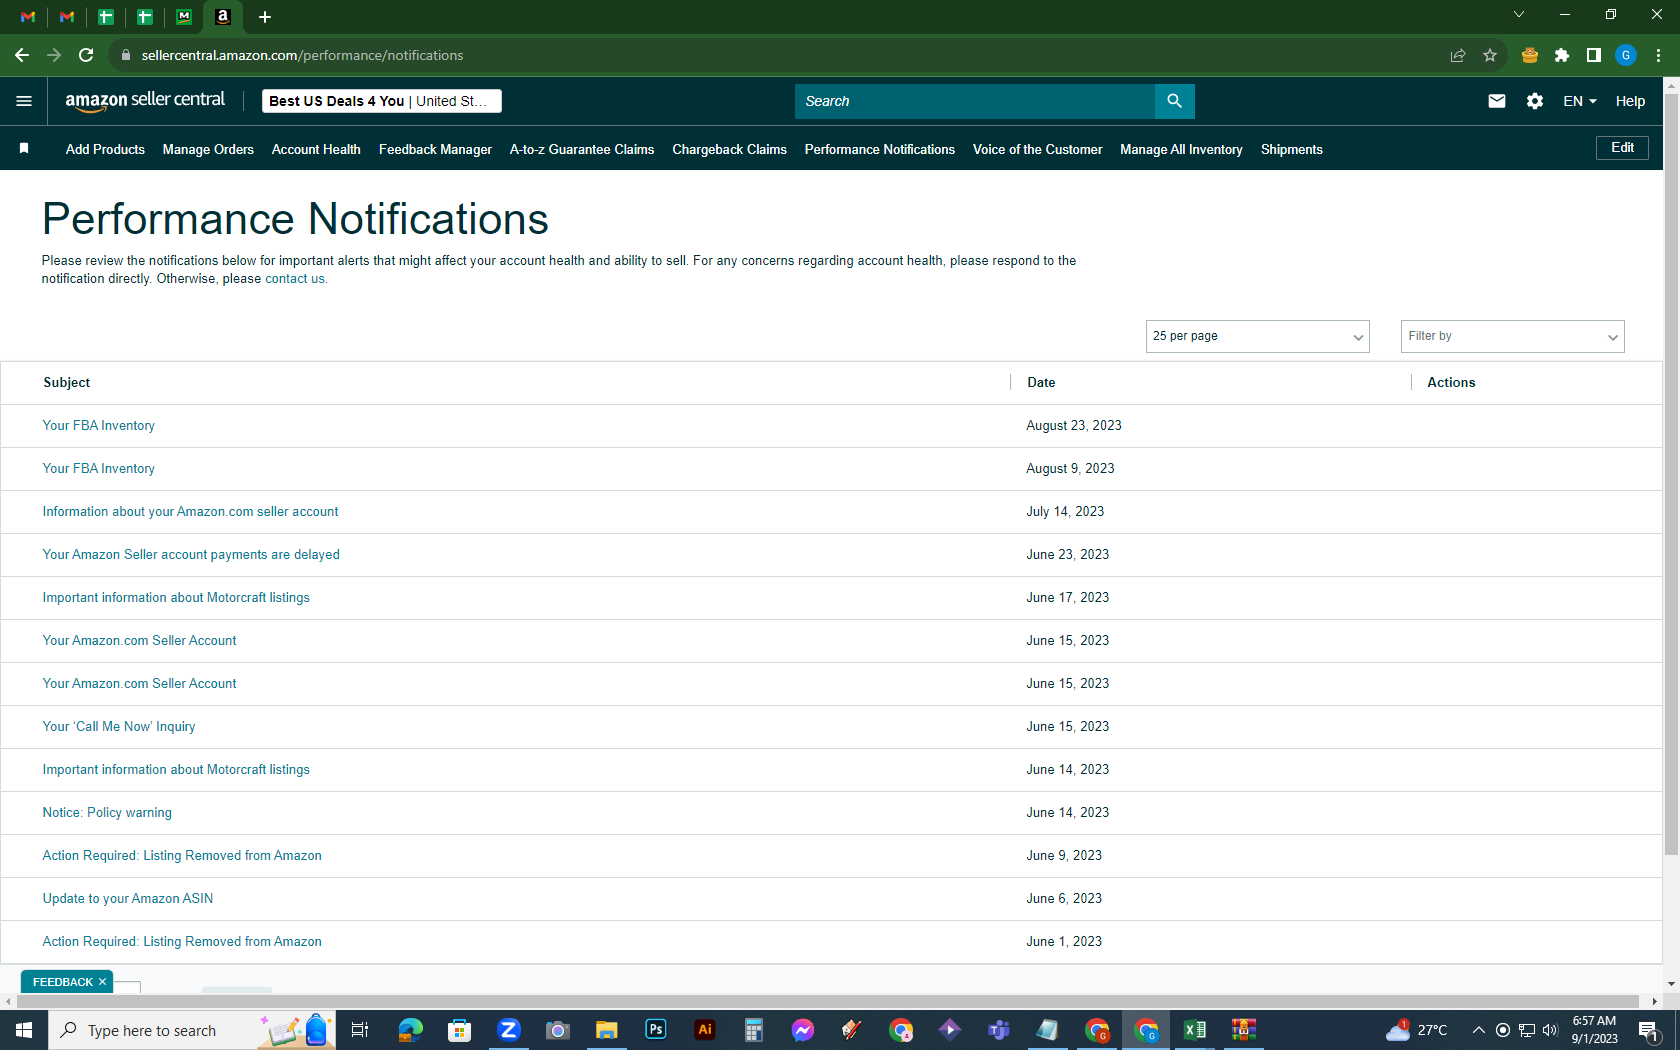Open Zoom from the taskbar
Viewport: 1680px width, 1050px height.
click(x=509, y=1030)
